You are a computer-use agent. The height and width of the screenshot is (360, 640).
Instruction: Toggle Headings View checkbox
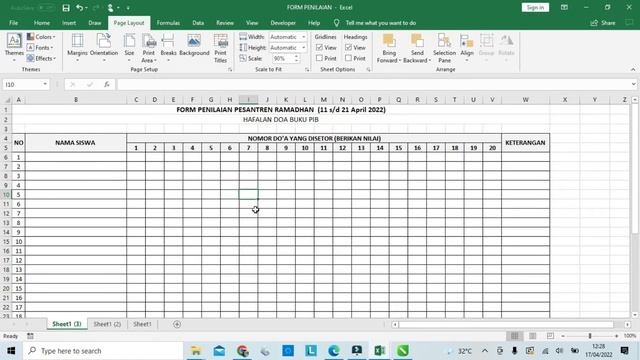348,48
